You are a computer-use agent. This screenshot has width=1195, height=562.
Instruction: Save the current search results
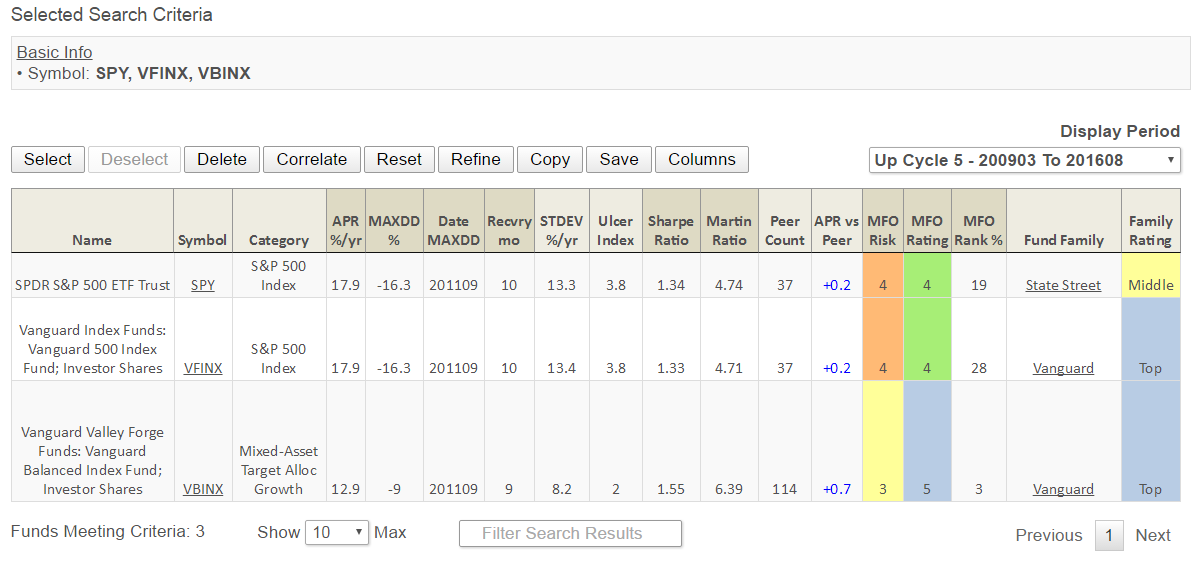619,160
